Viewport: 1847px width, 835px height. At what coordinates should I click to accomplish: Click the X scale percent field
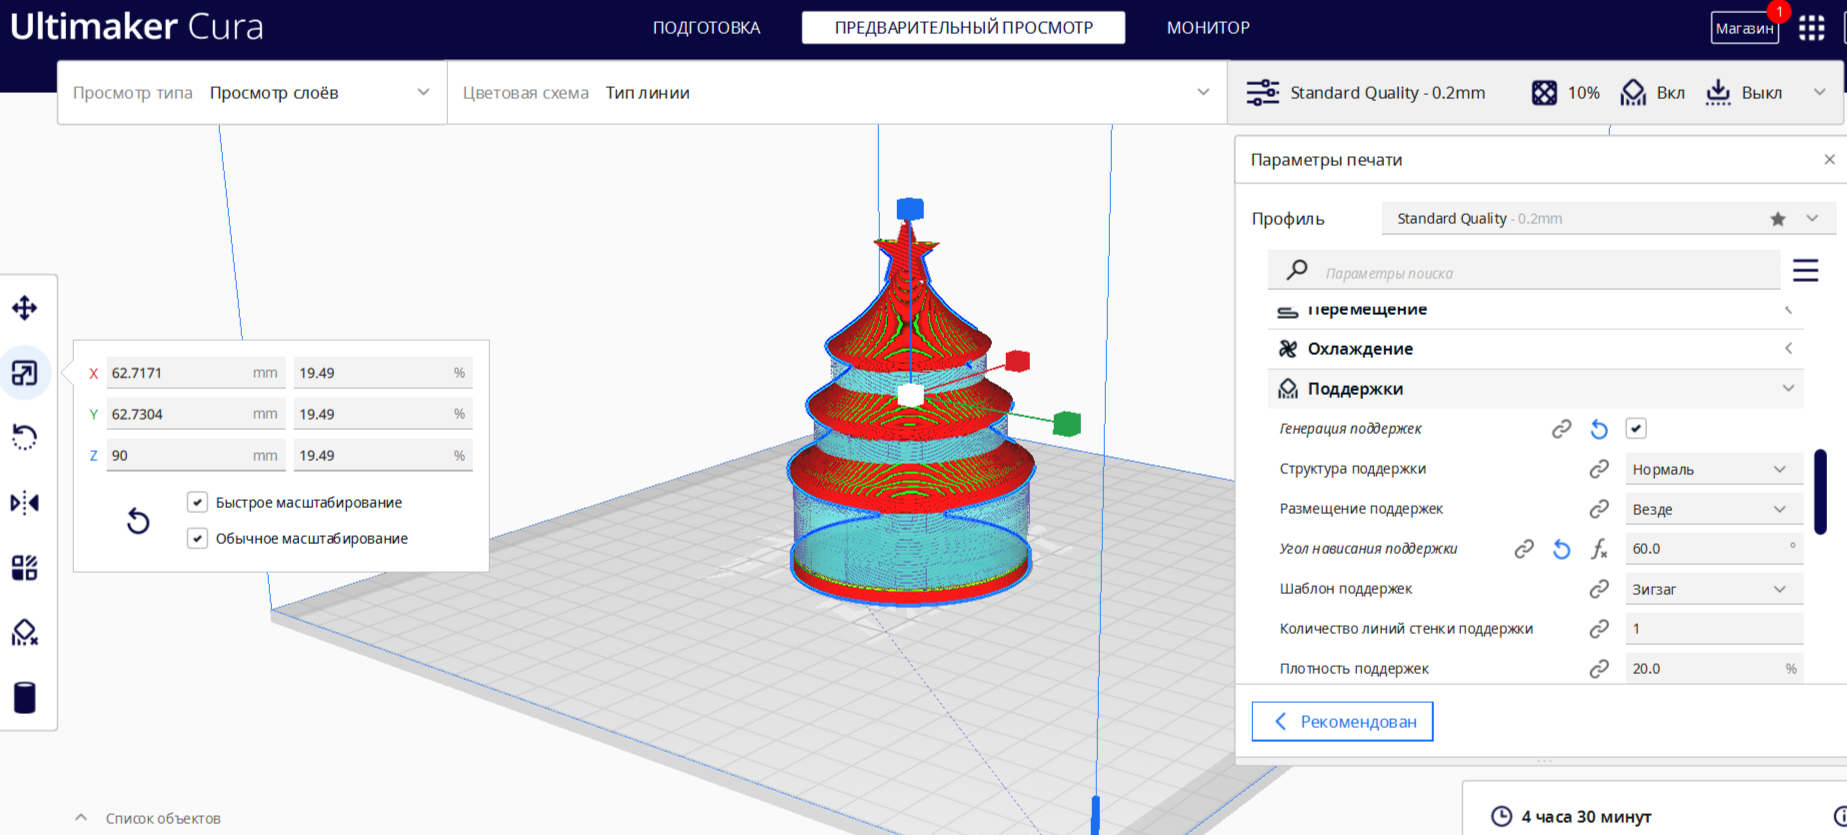click(x=383, y=373)
